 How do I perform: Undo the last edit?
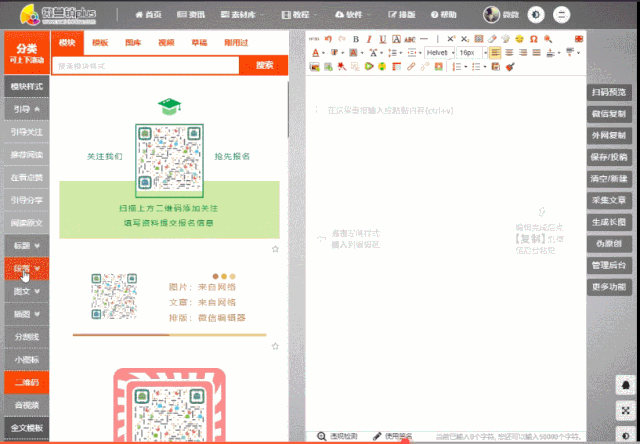[x=328, y=39]
